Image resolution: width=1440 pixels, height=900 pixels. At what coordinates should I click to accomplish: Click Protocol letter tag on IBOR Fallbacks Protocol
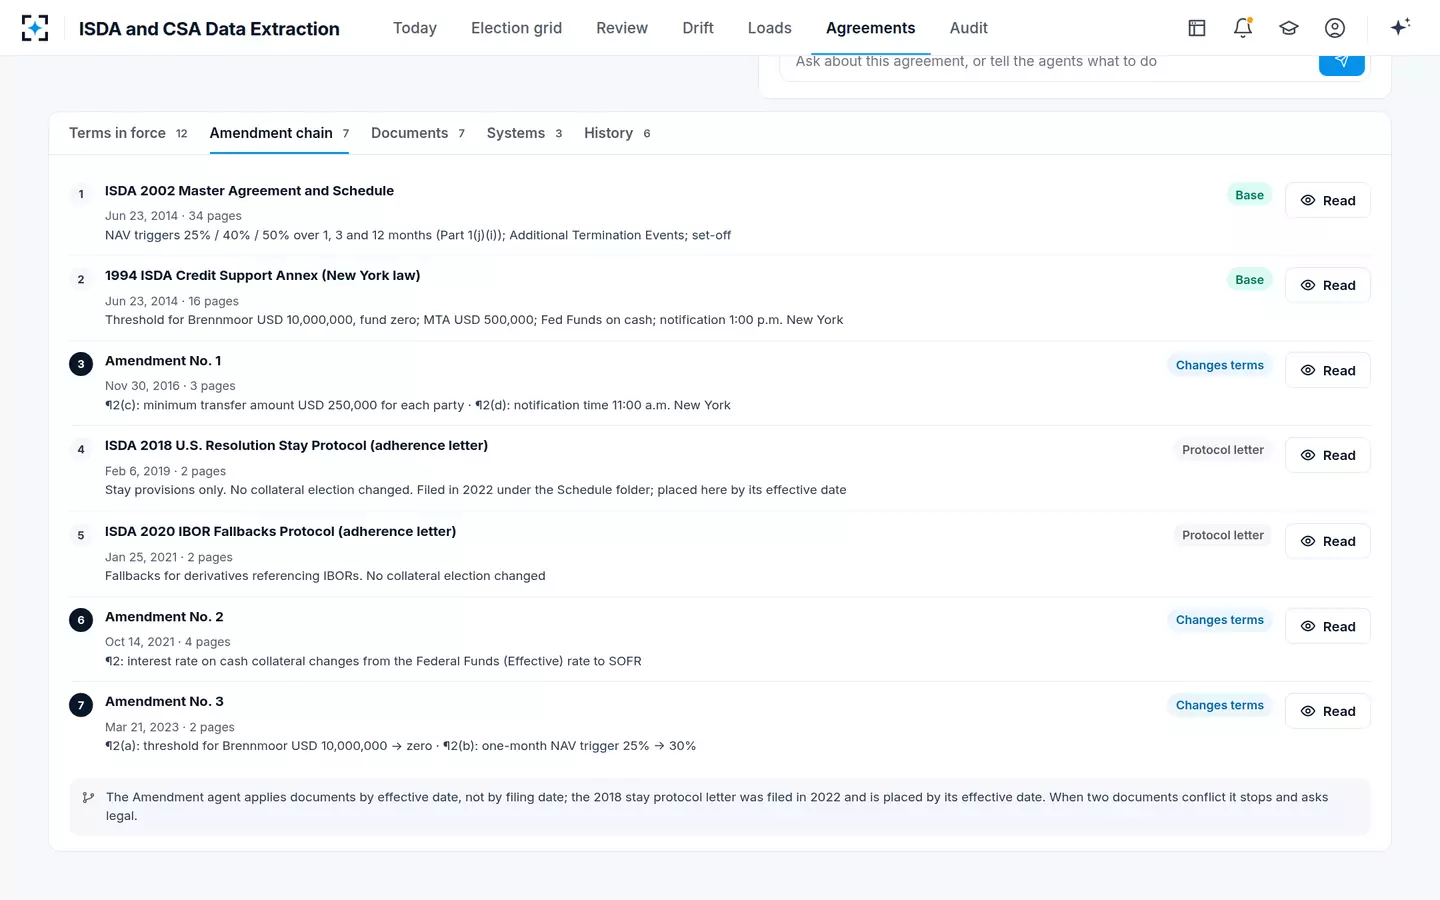pyautogui.click(x=1223, y=535)
